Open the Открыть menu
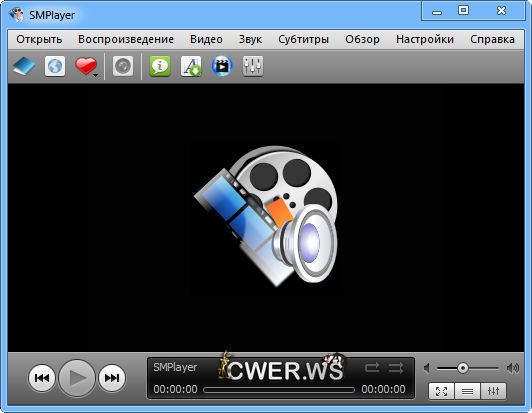The width and height of the screenshot is (532, 413). point(39,39)
